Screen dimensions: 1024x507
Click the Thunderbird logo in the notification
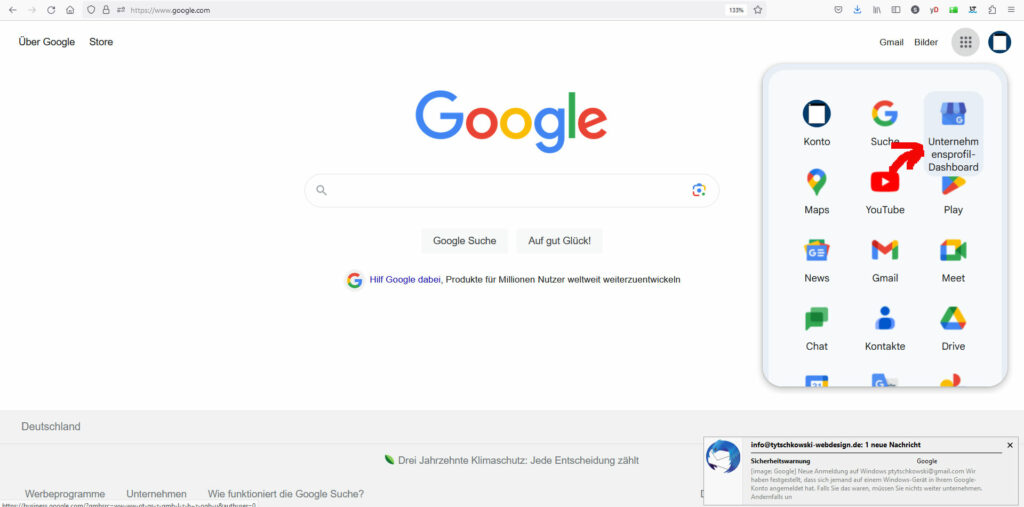coord(723,457)
